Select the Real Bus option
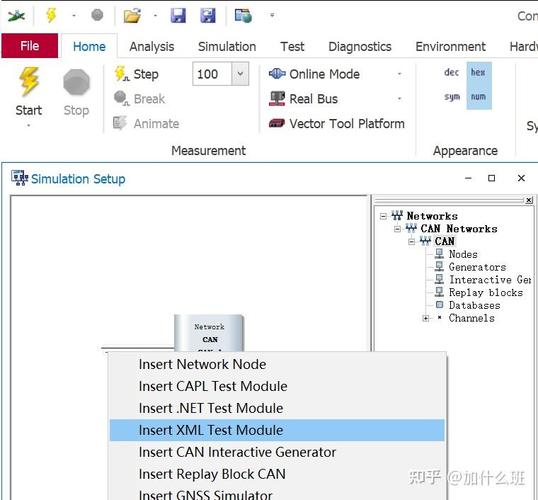This screenshot has height=500, width=538. (x=304, y=99)
